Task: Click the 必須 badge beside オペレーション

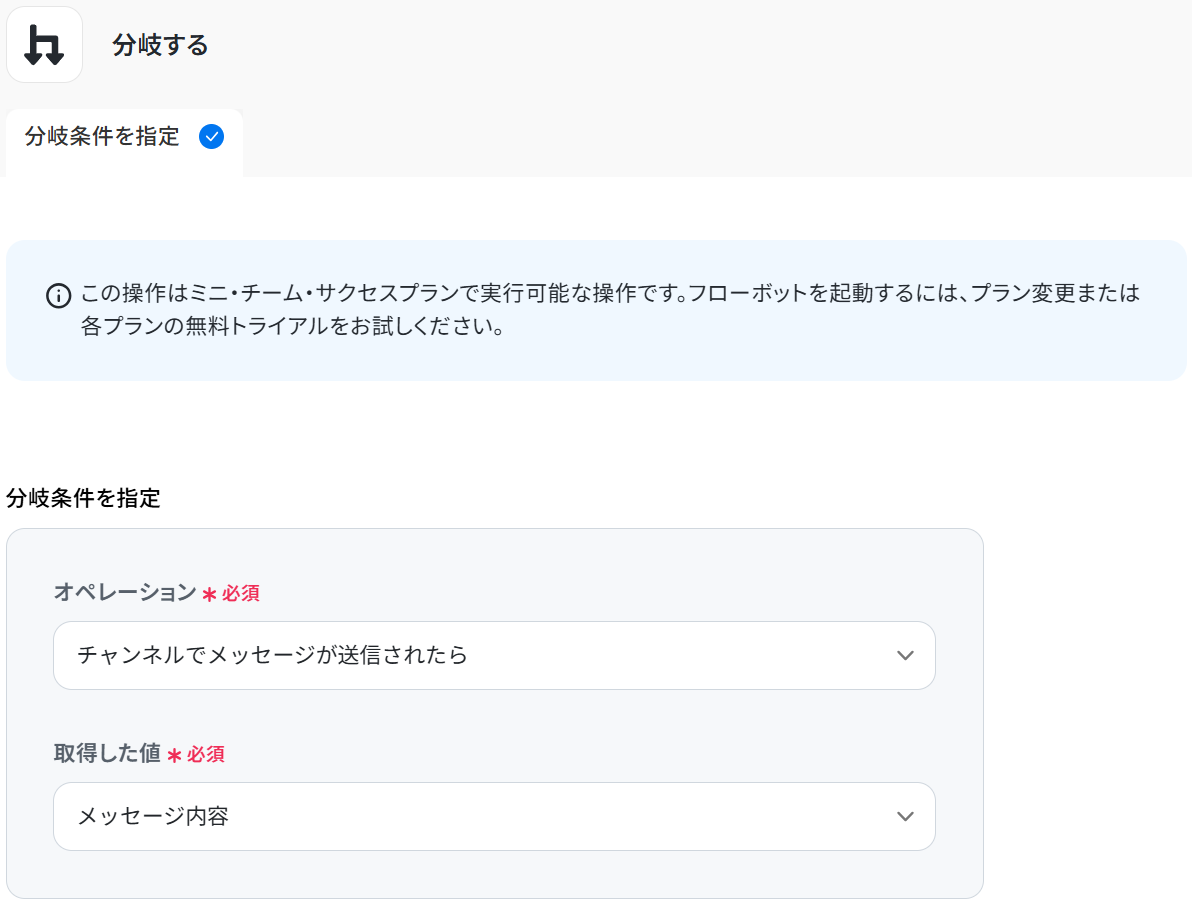Action: point(241,594)
